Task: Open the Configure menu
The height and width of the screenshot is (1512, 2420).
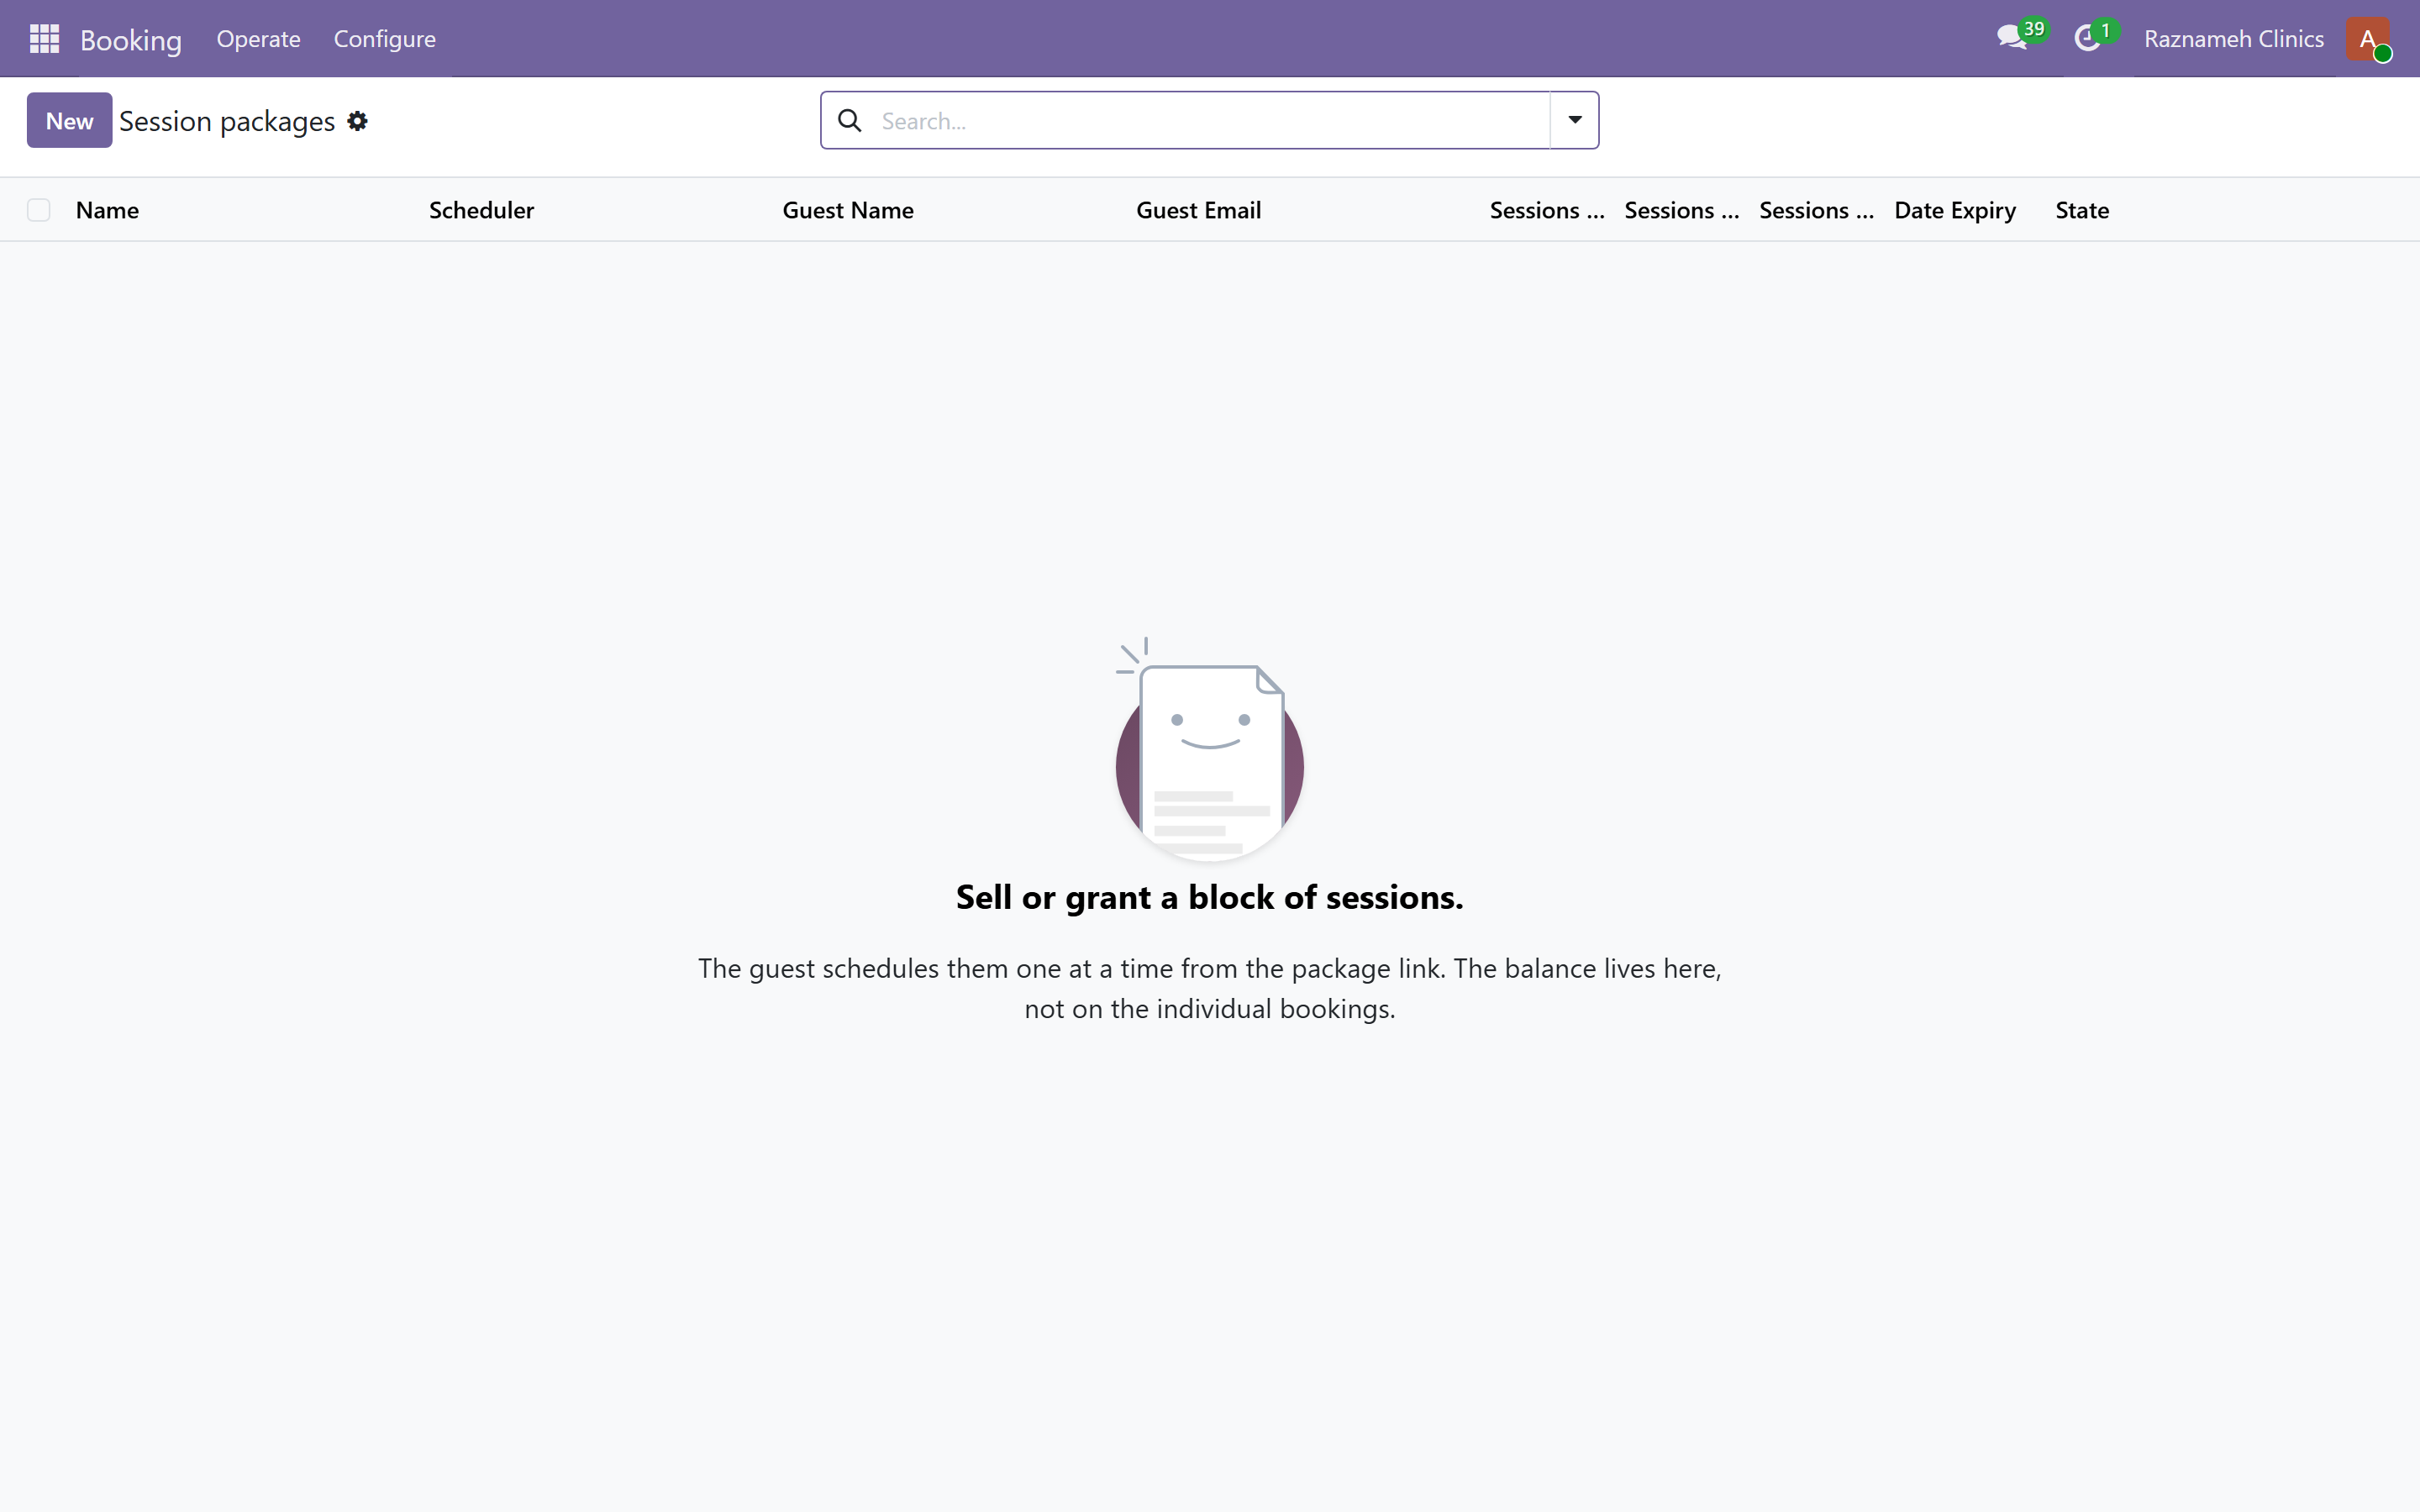Action: click(384, 39)
